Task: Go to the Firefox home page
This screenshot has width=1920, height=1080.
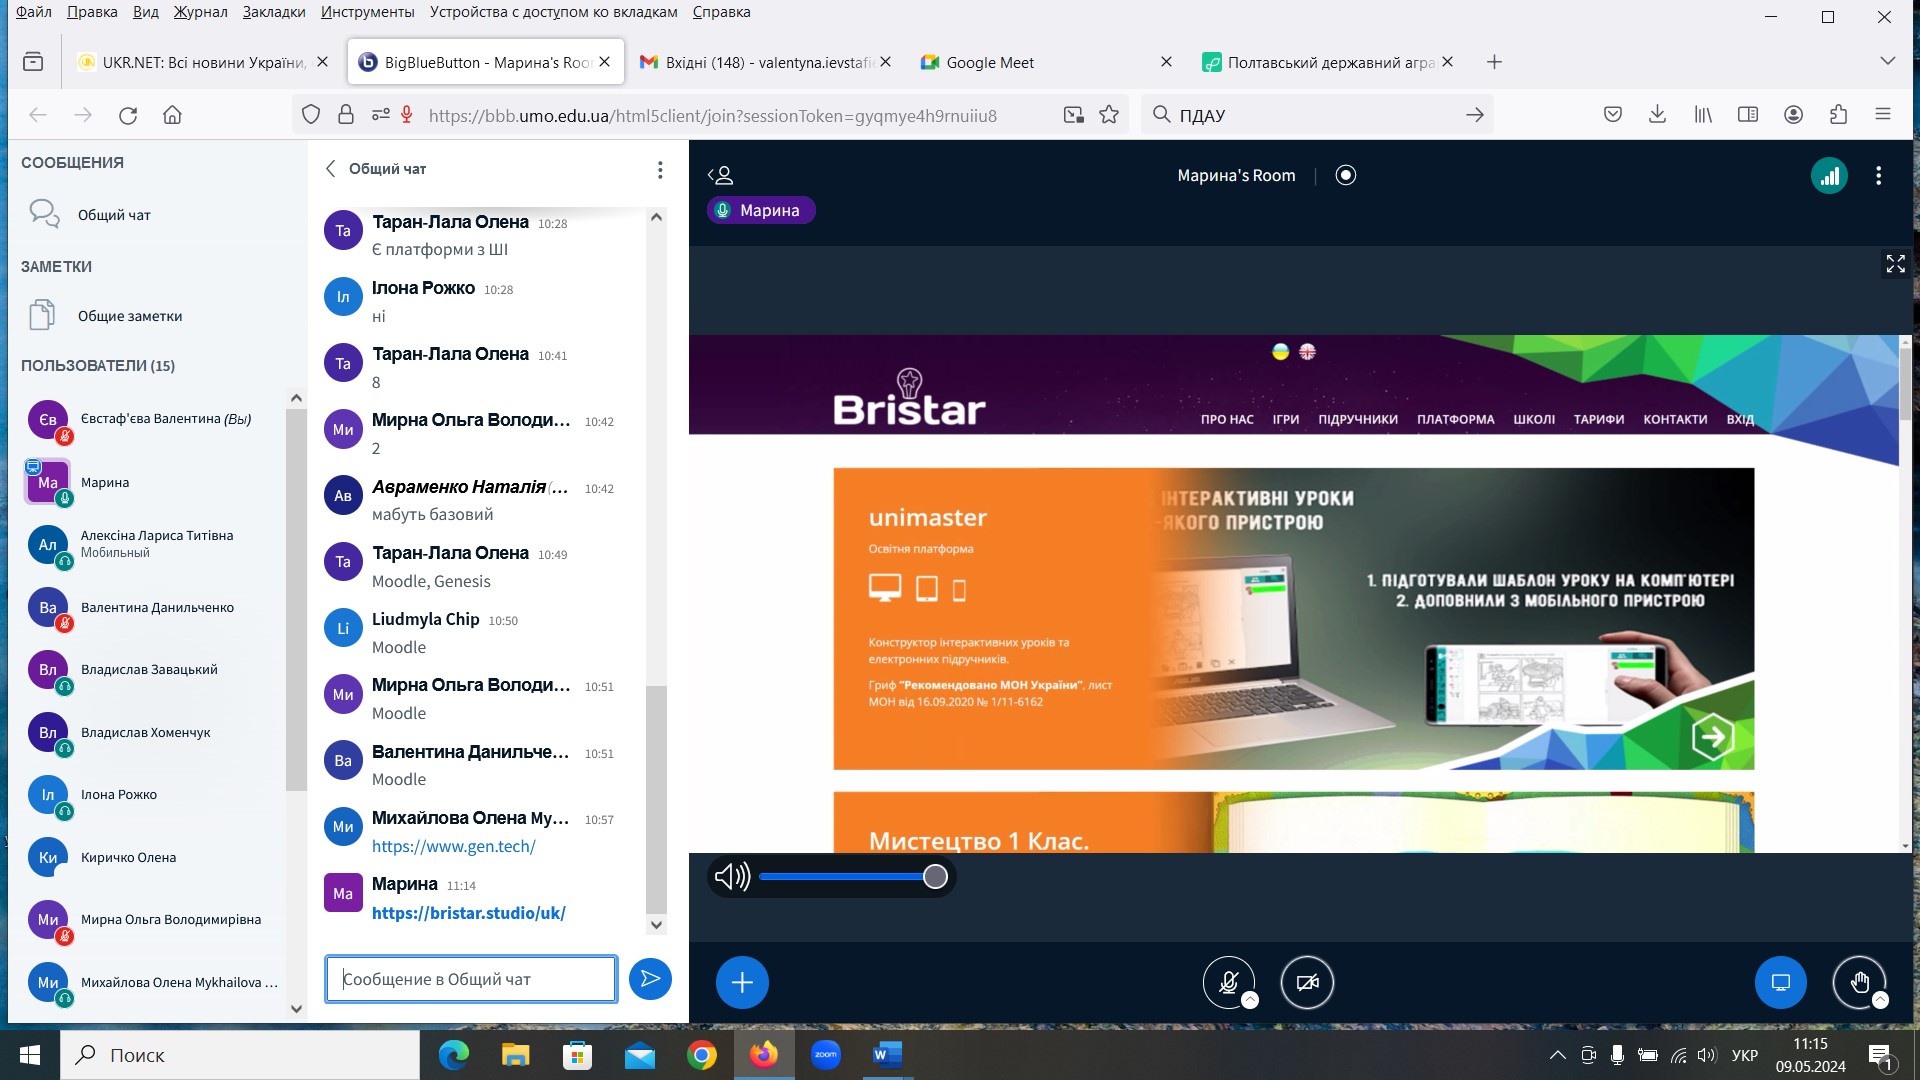Action: [x=172, y=115]
